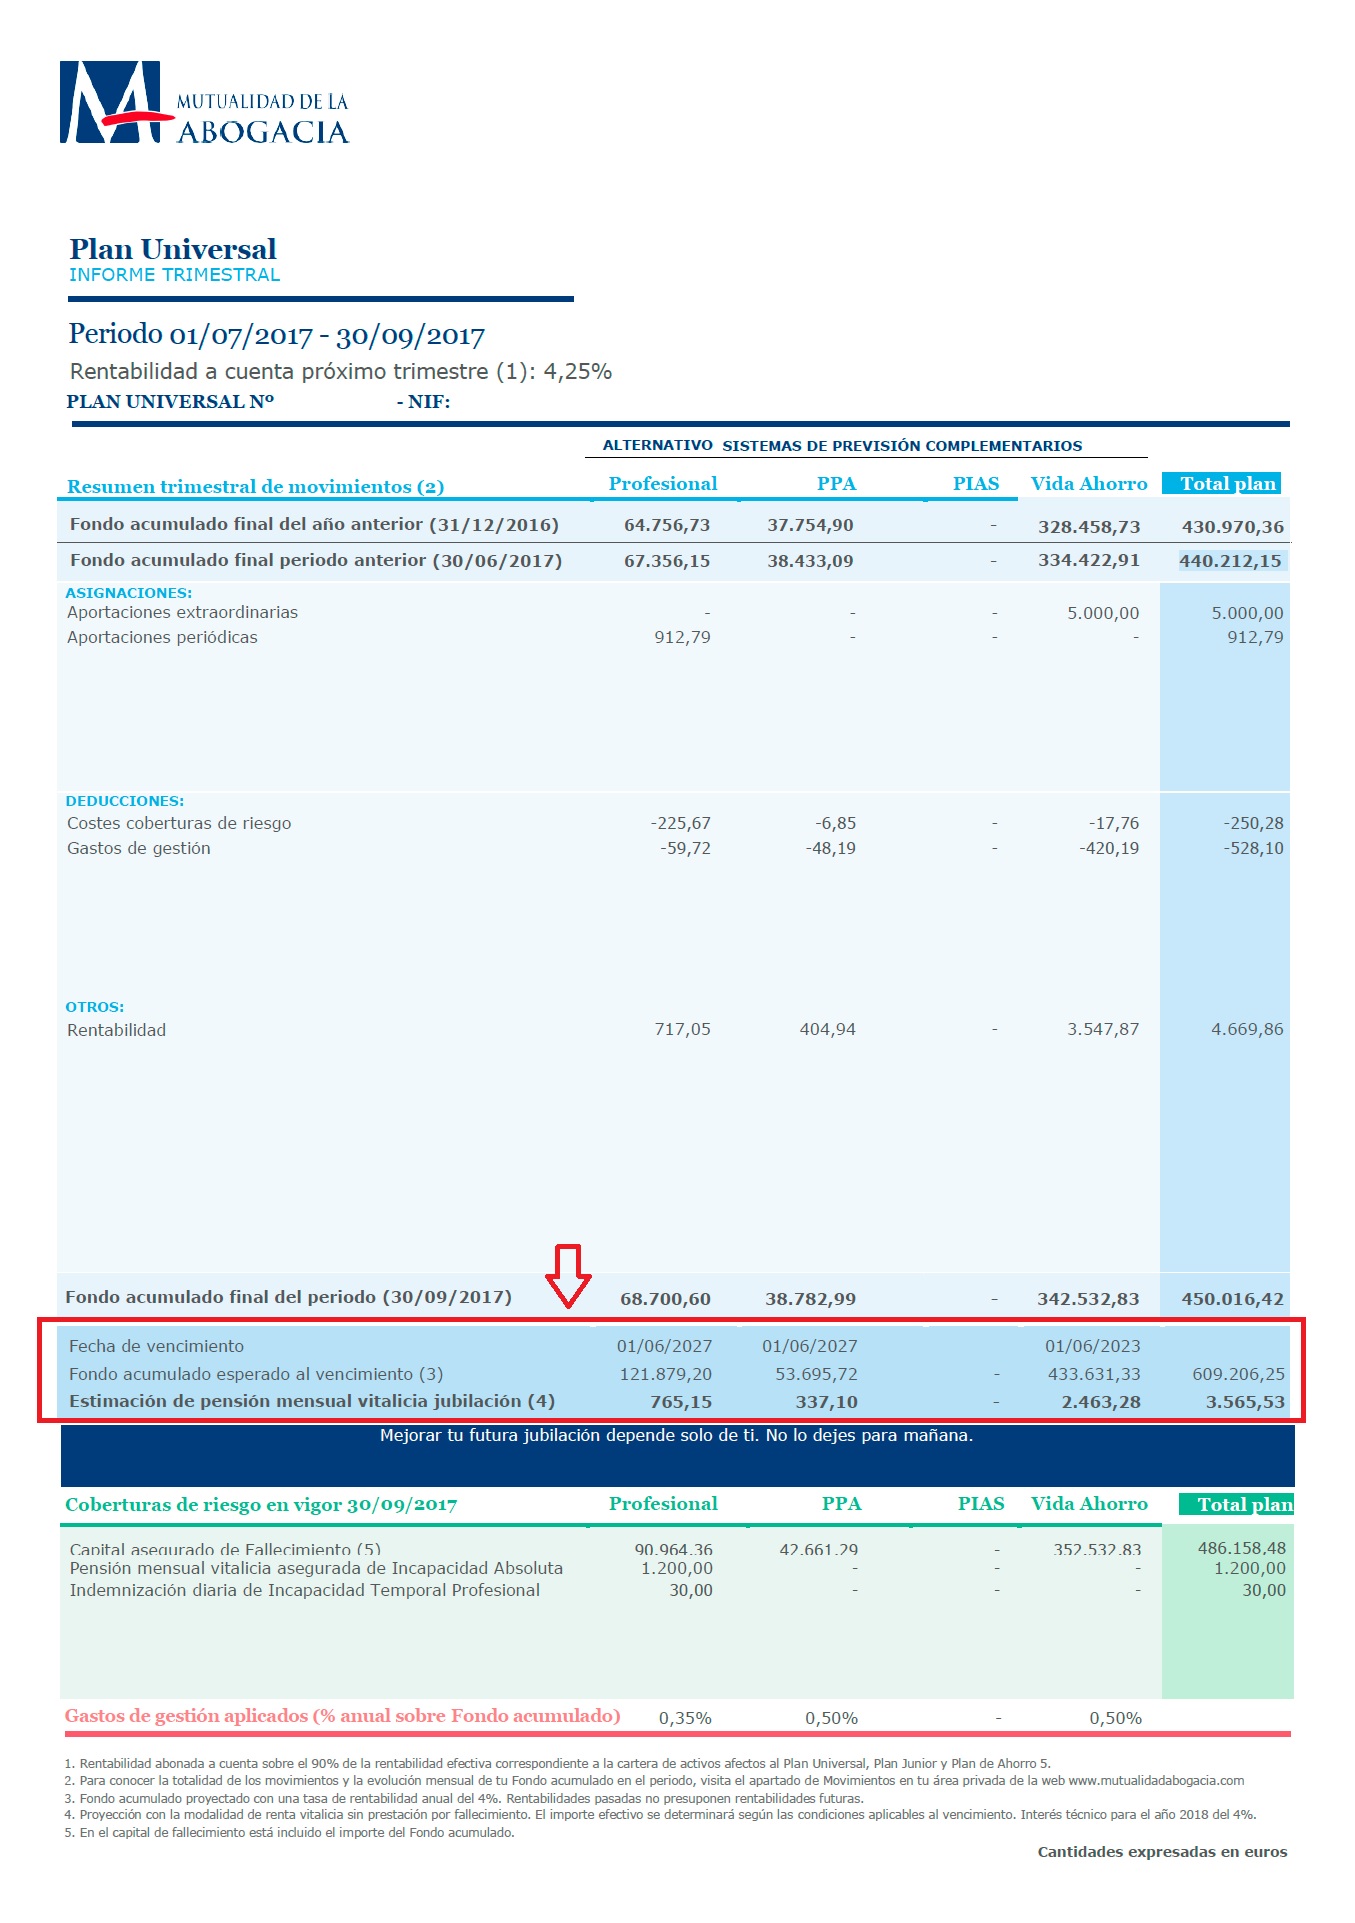Click the PPA column header in movimientos table
Viewport: 1355px width, 1923px height.
836,484
